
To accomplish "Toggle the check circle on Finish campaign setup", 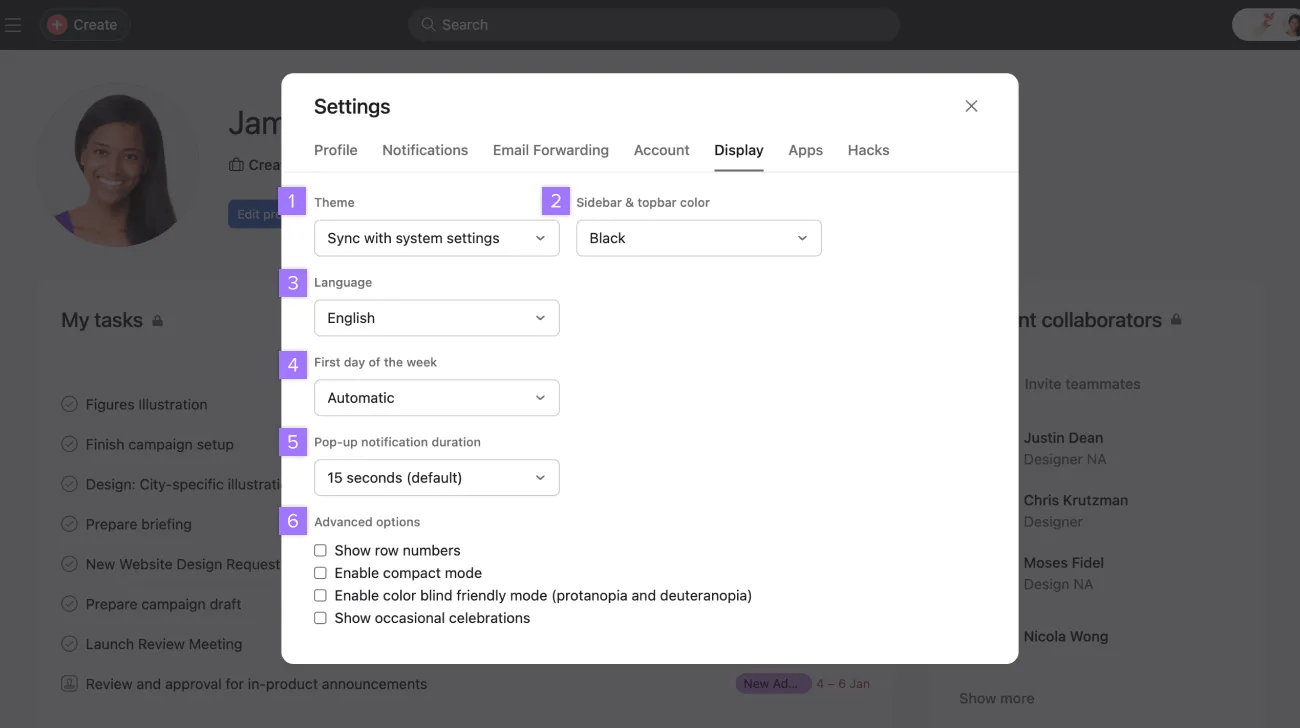I will point(69,443).
